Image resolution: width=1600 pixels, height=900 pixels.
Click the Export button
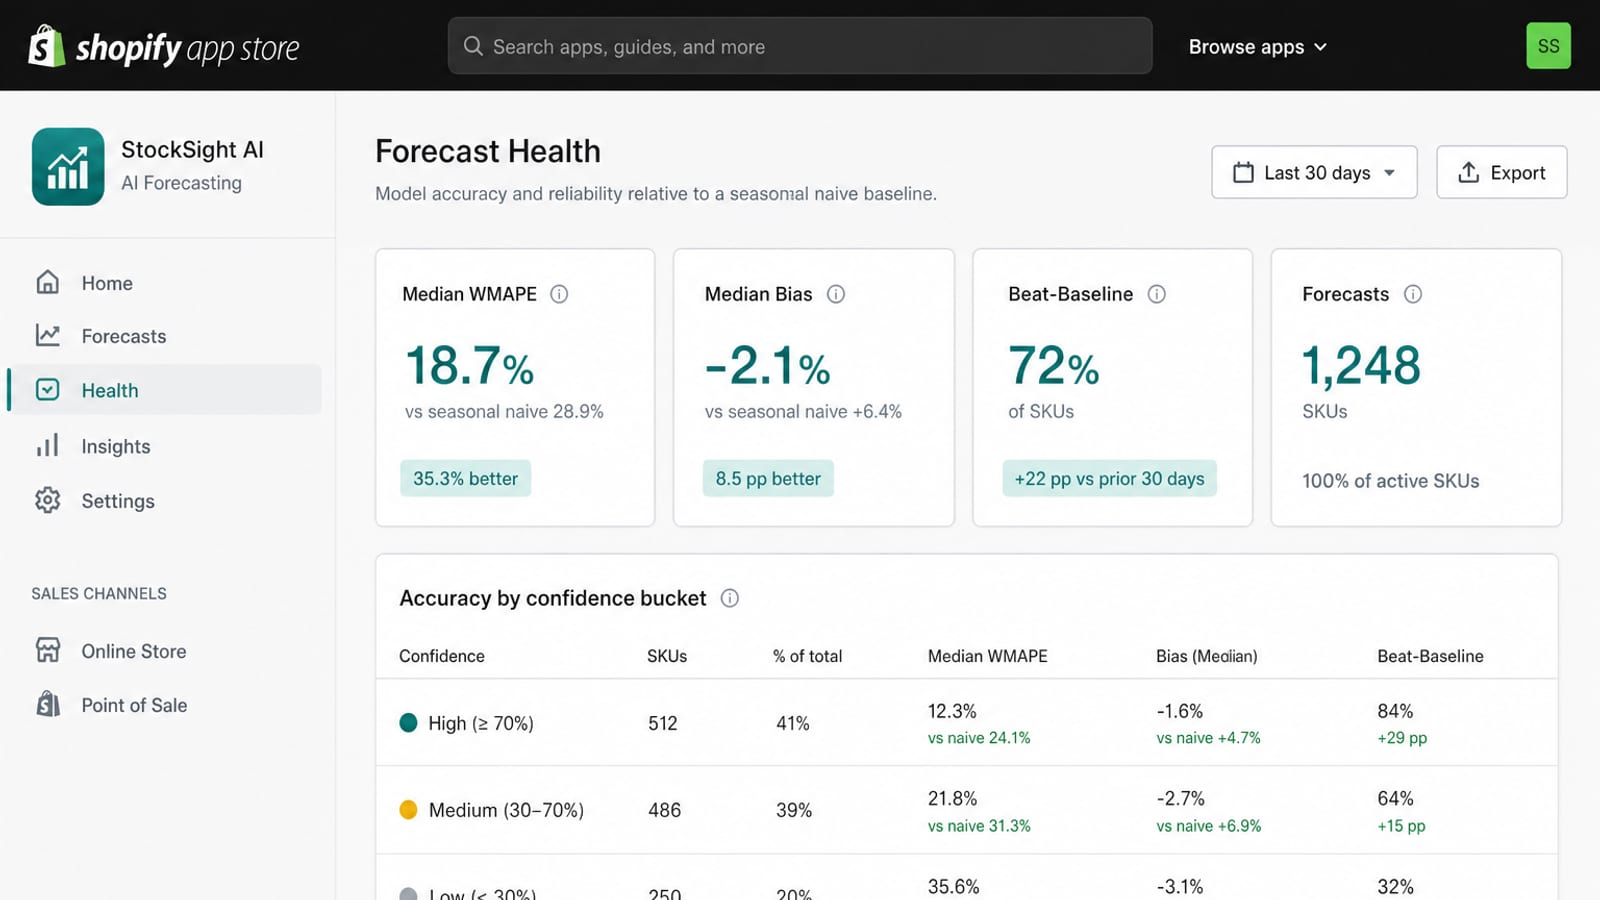coord(1501,172)
